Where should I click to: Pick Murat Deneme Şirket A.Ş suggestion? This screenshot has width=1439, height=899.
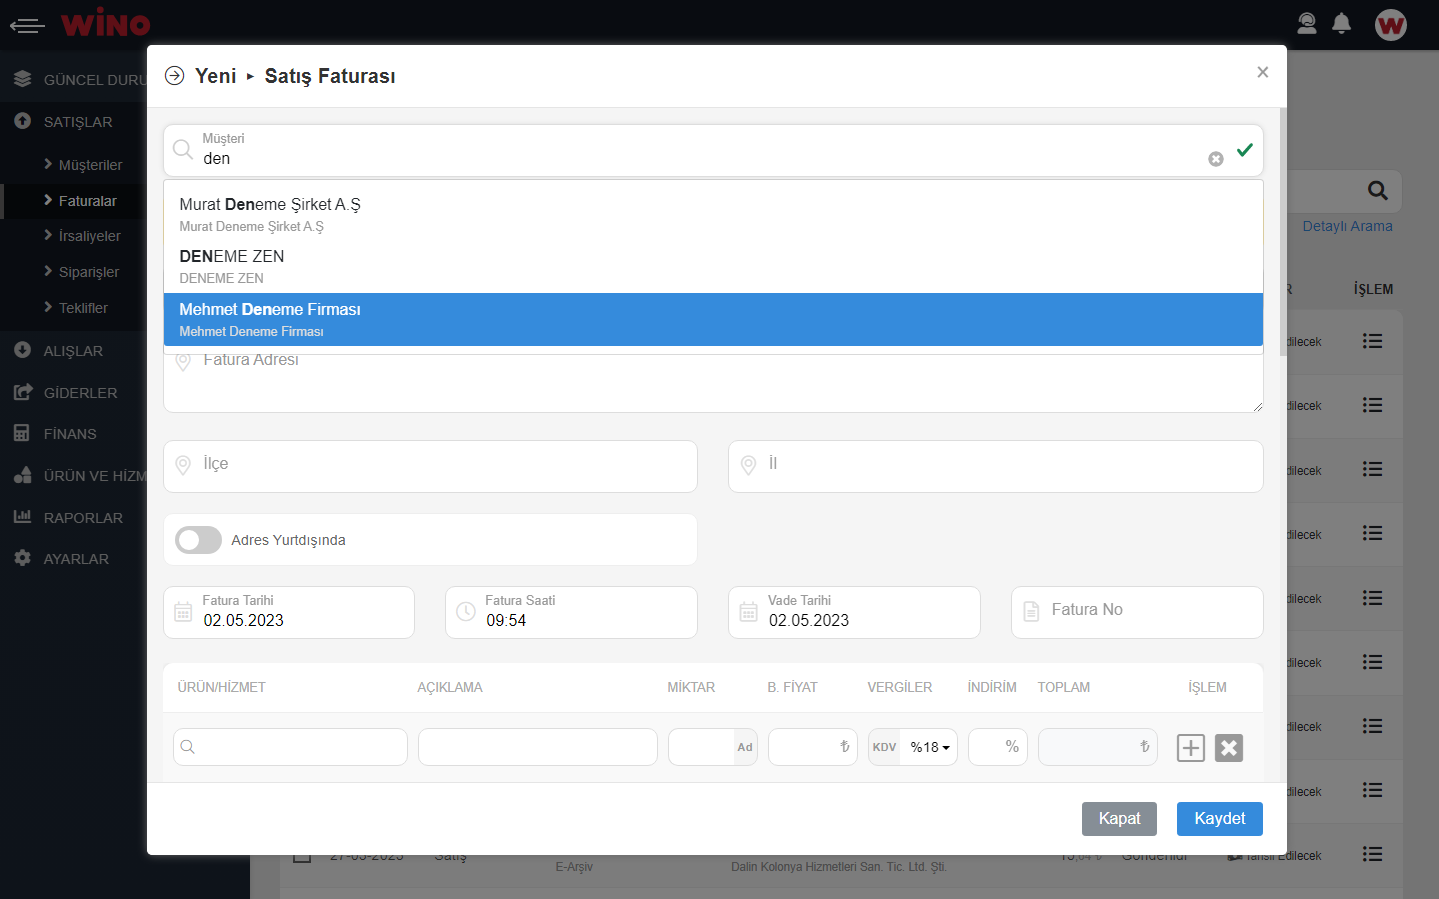(x=712, y=214)
